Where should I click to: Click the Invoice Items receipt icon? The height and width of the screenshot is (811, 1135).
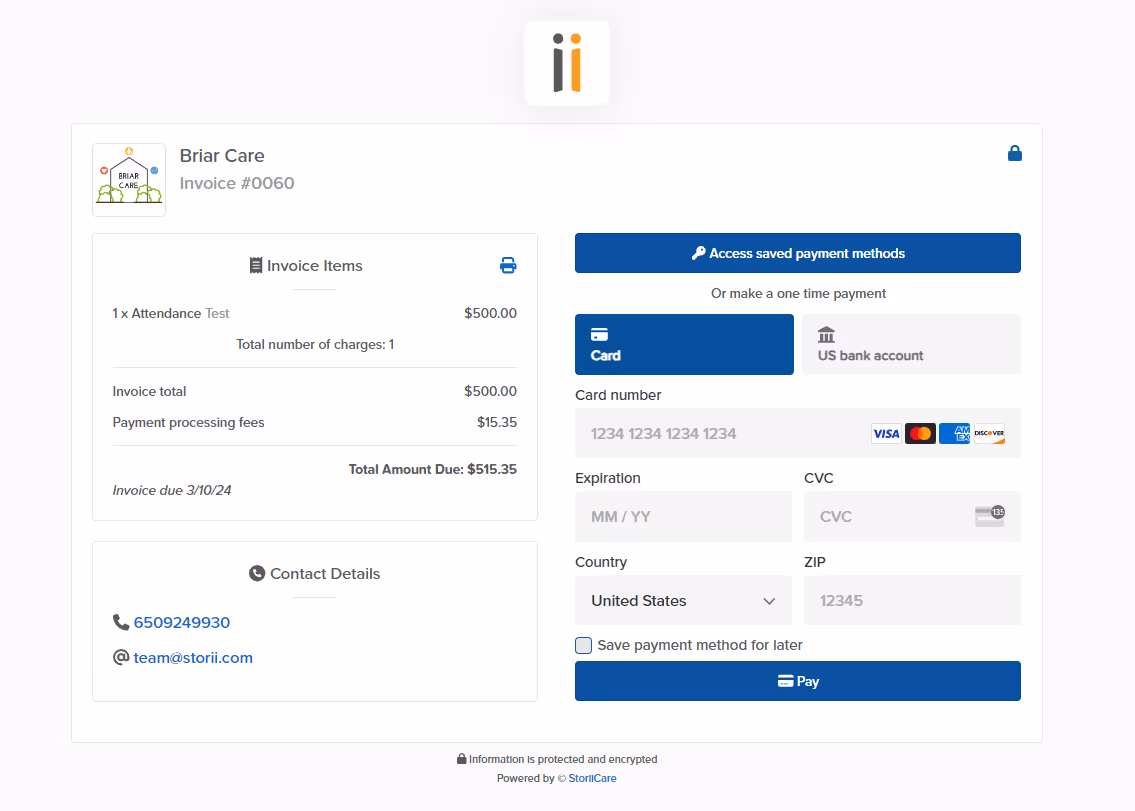(256, 266)
